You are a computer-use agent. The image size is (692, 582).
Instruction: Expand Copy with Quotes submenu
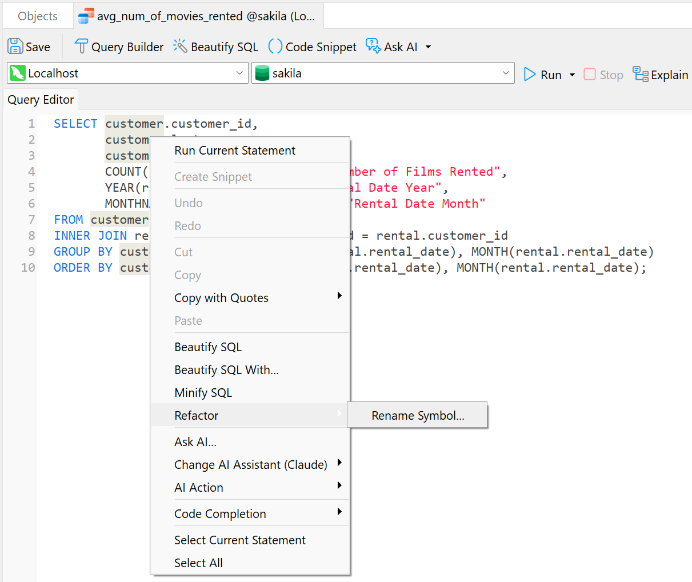250,298
